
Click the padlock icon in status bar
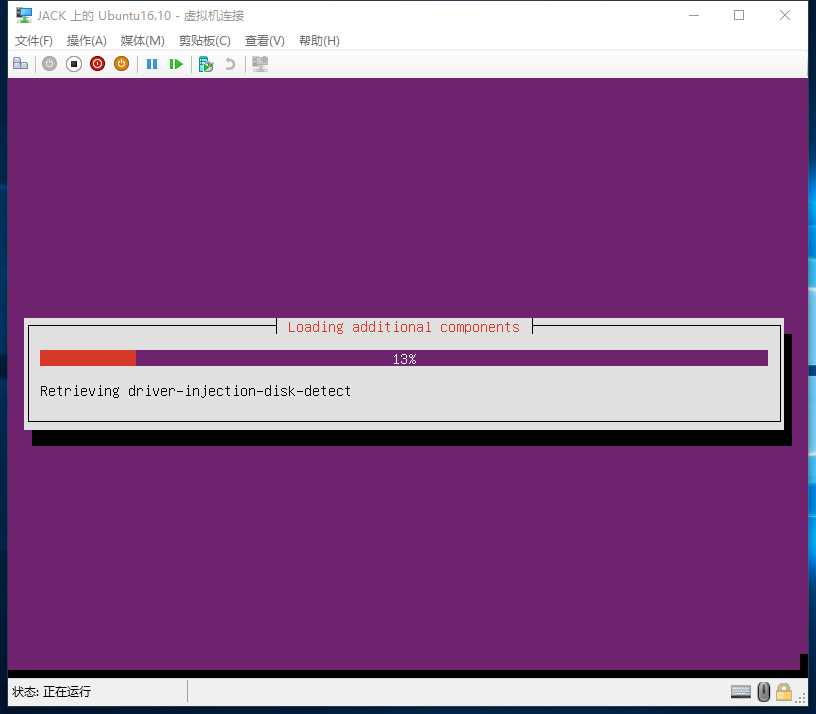(x=784, y=692)
